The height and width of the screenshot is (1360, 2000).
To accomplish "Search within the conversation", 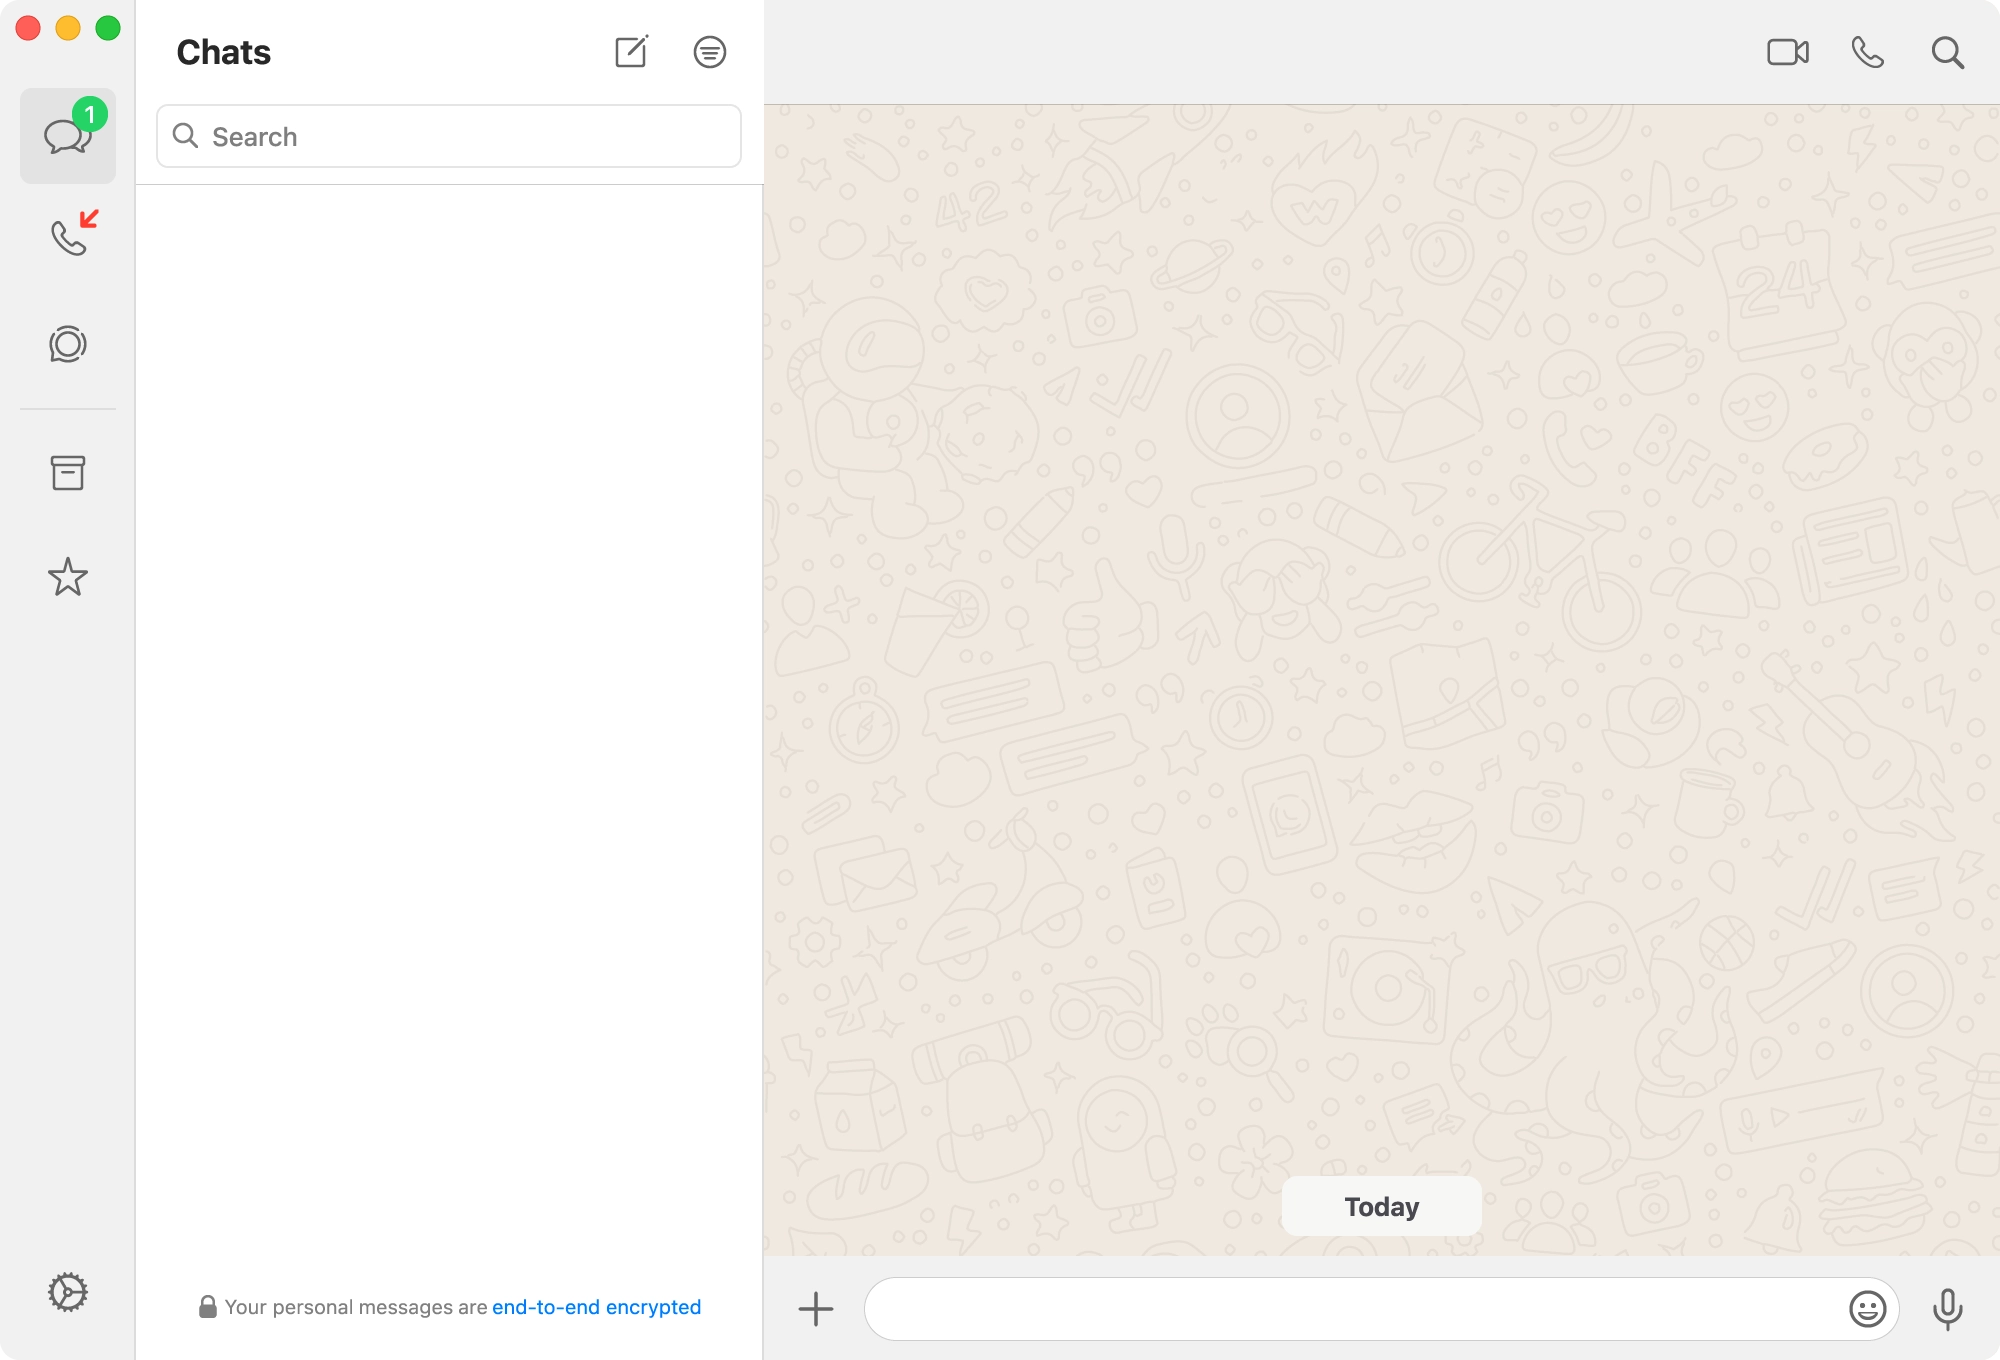I will click(1946, 52).
